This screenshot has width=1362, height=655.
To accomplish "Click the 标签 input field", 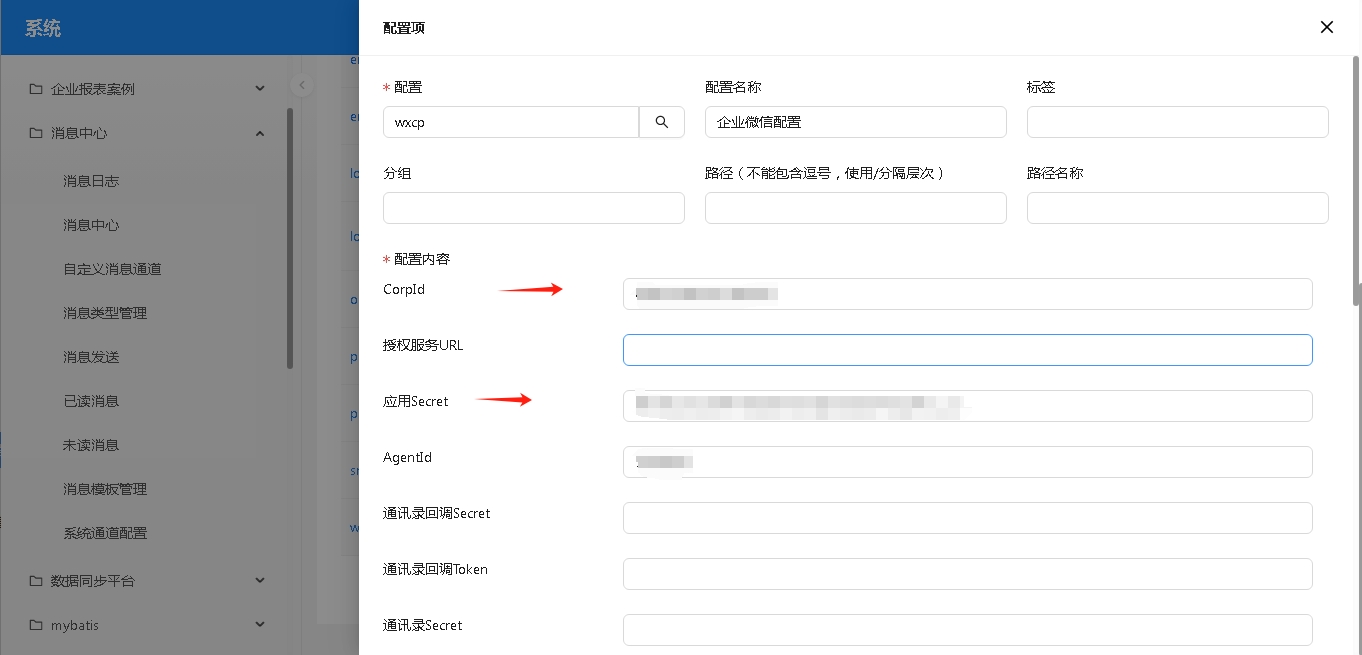I will (1177, 122).
